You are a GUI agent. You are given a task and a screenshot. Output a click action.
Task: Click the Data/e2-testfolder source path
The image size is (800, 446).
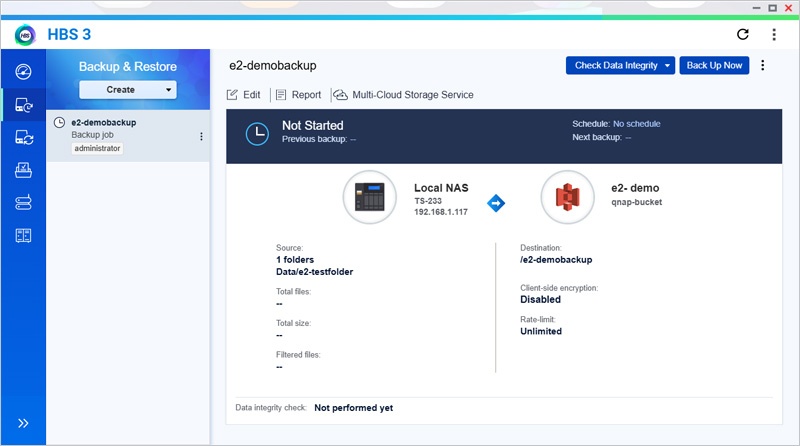pyautogui.click(x=314, y=272)
